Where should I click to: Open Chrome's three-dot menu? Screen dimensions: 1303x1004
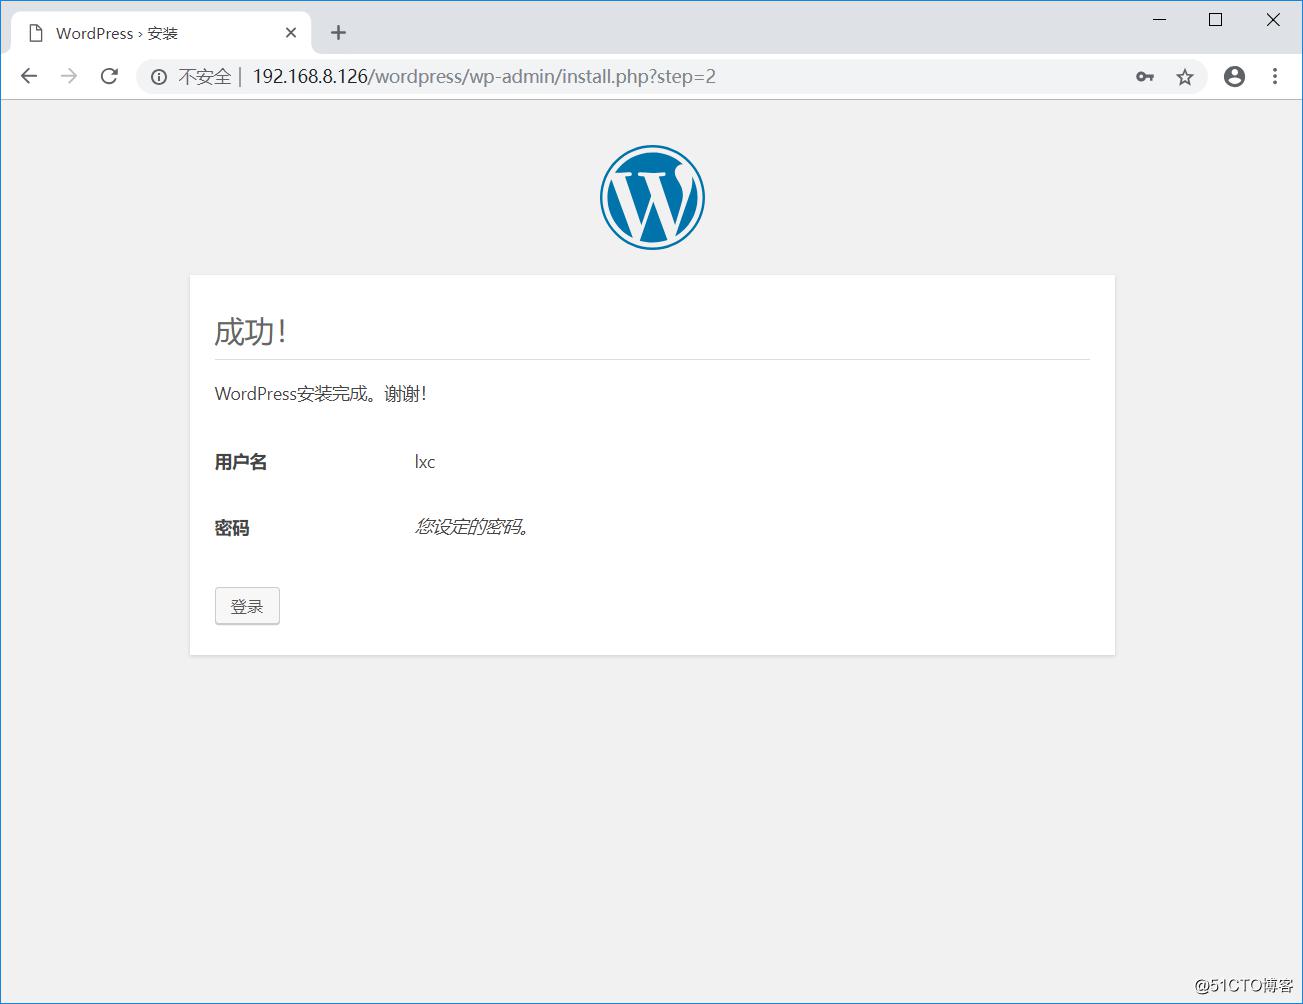click(1275, 76)
